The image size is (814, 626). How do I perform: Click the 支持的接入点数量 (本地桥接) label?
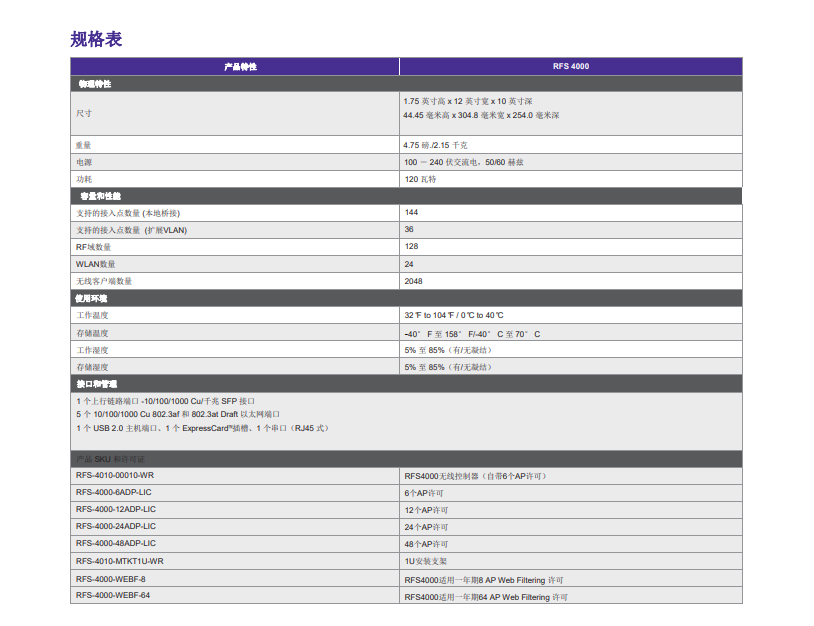click(128, 213)
